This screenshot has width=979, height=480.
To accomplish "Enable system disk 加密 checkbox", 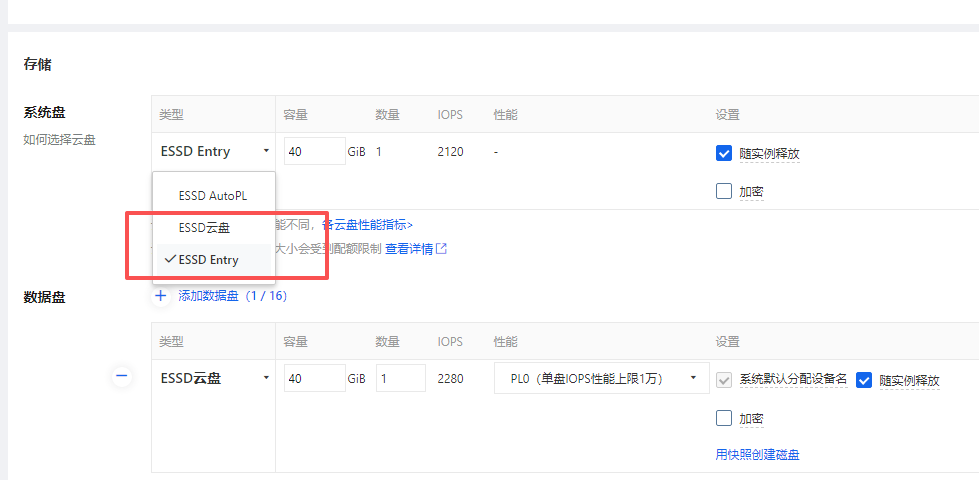I will [724, 191].
